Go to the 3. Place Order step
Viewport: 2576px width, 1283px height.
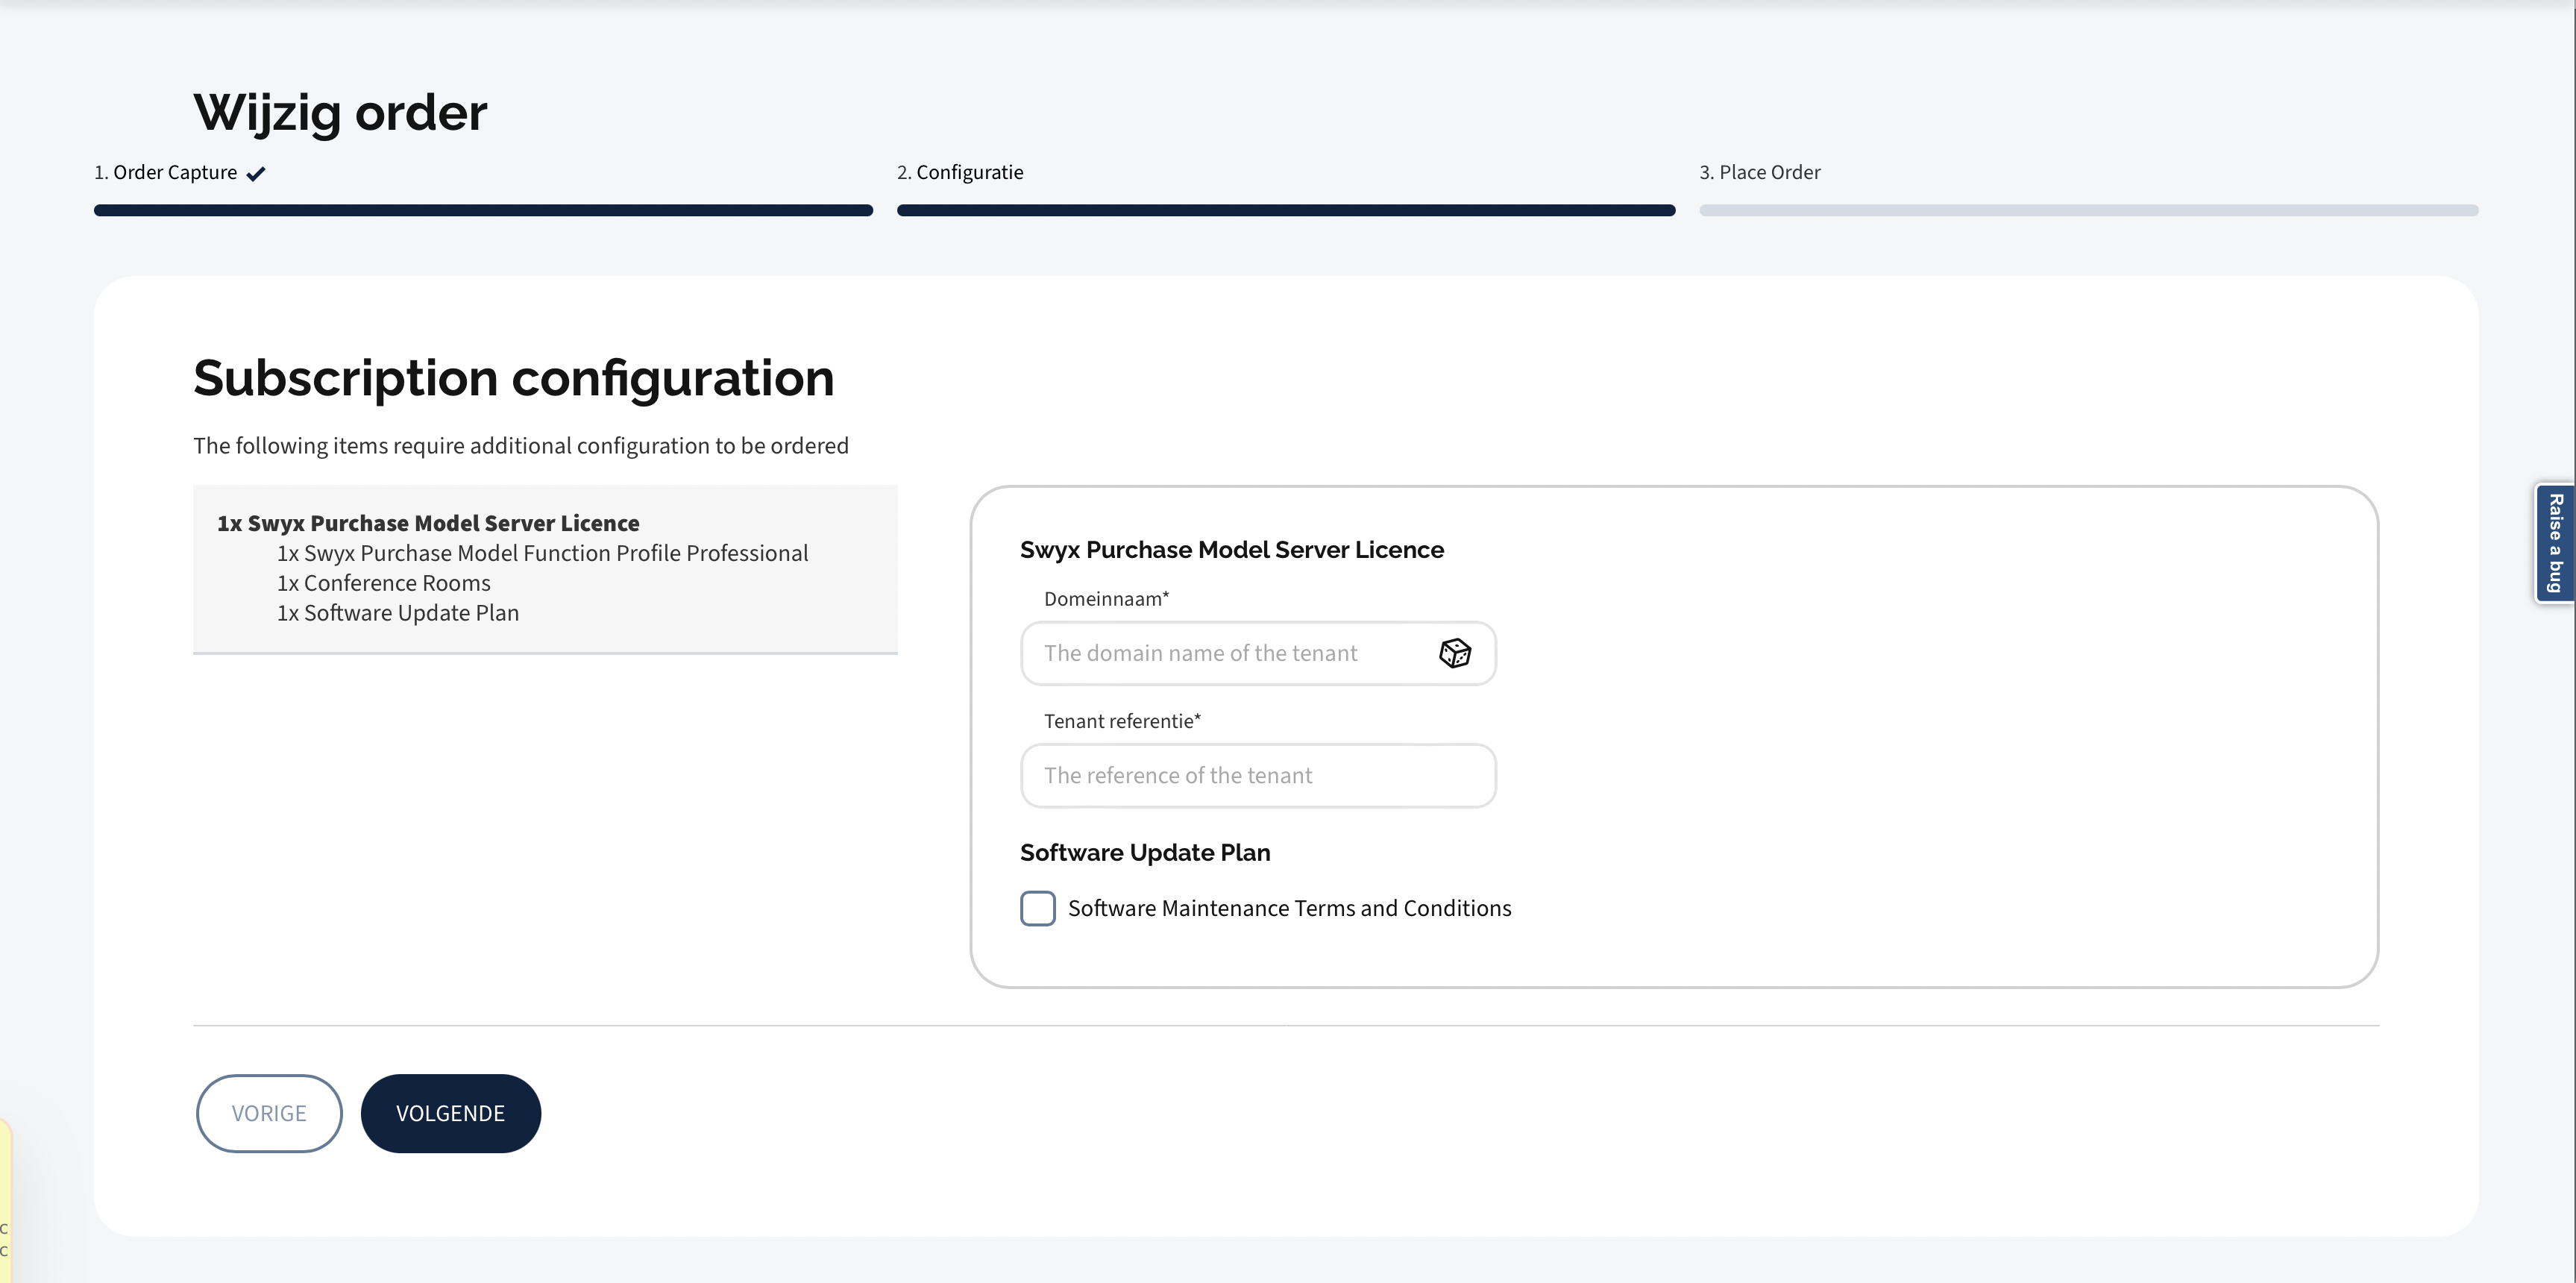1760,172
